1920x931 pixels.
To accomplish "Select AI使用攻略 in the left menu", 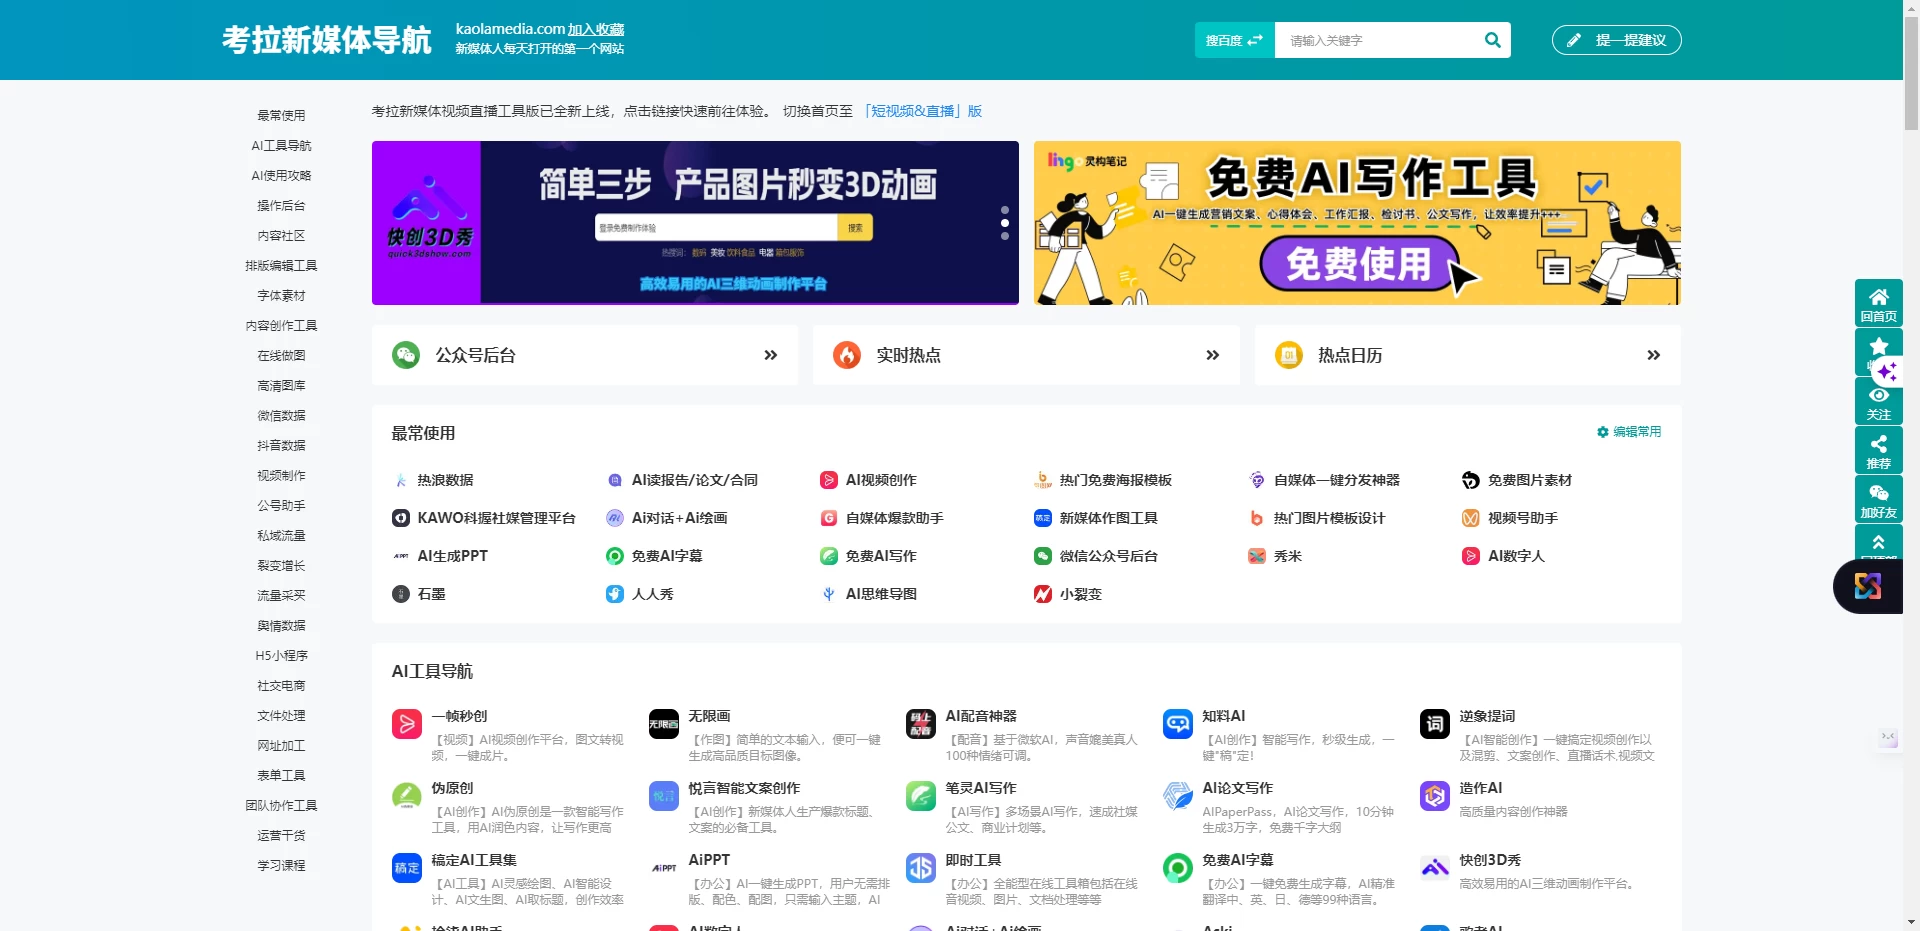I will point(281,175).
